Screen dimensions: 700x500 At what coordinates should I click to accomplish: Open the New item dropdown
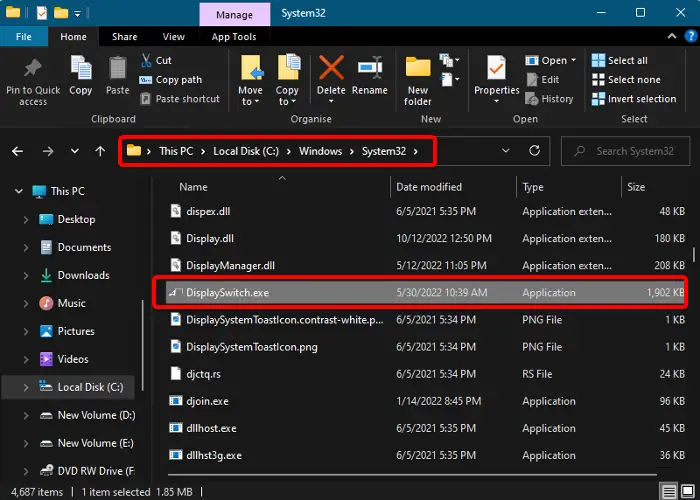449,60
